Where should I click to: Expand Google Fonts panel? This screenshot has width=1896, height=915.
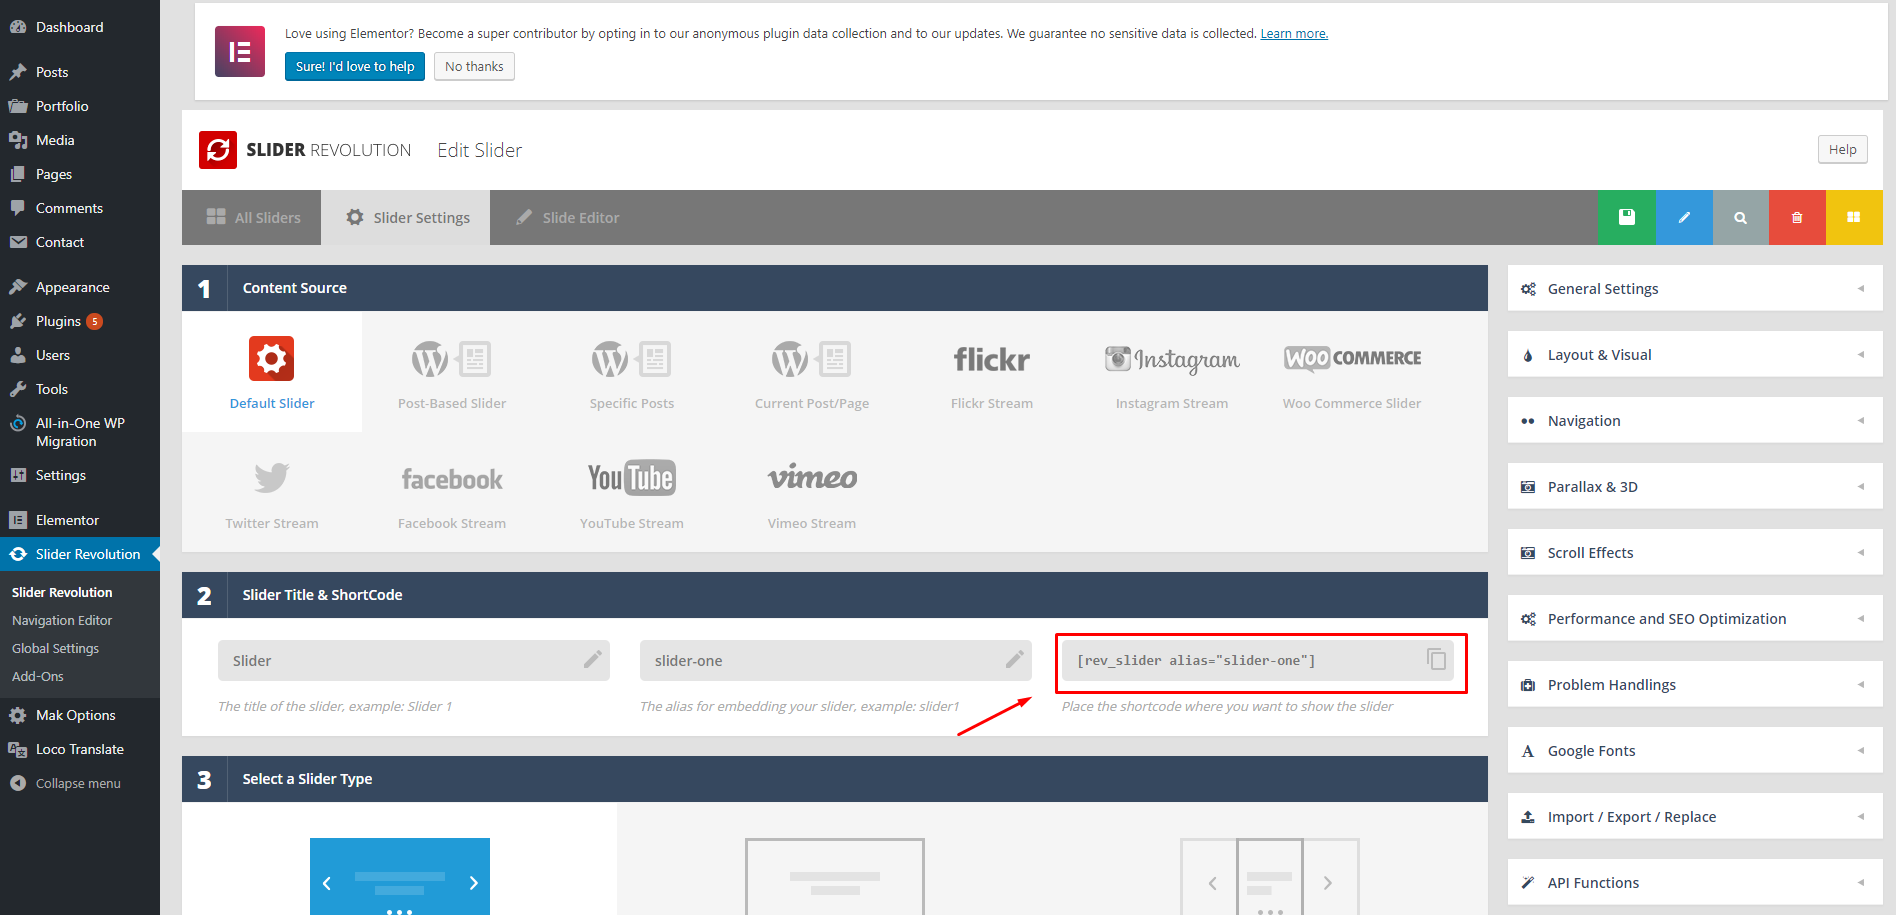tap(1695, 750)
